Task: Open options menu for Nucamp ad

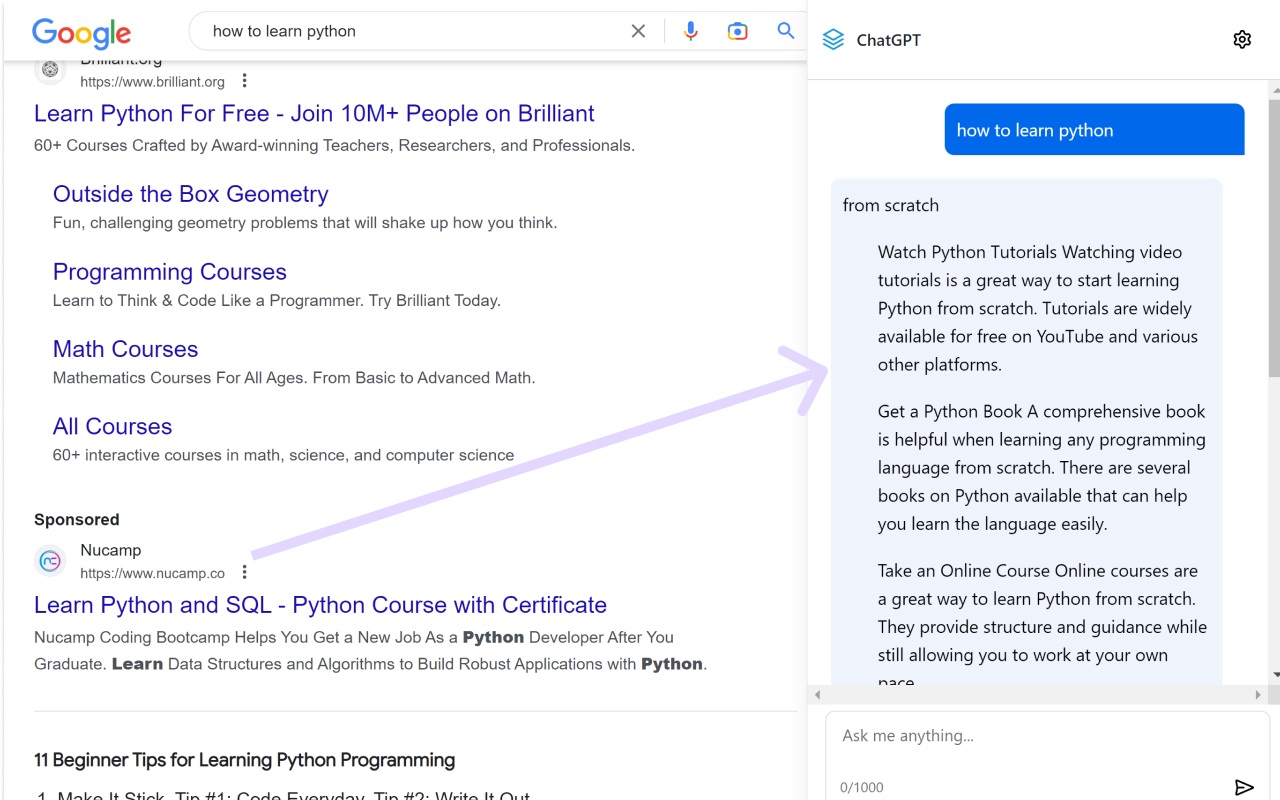Action: 245,572
